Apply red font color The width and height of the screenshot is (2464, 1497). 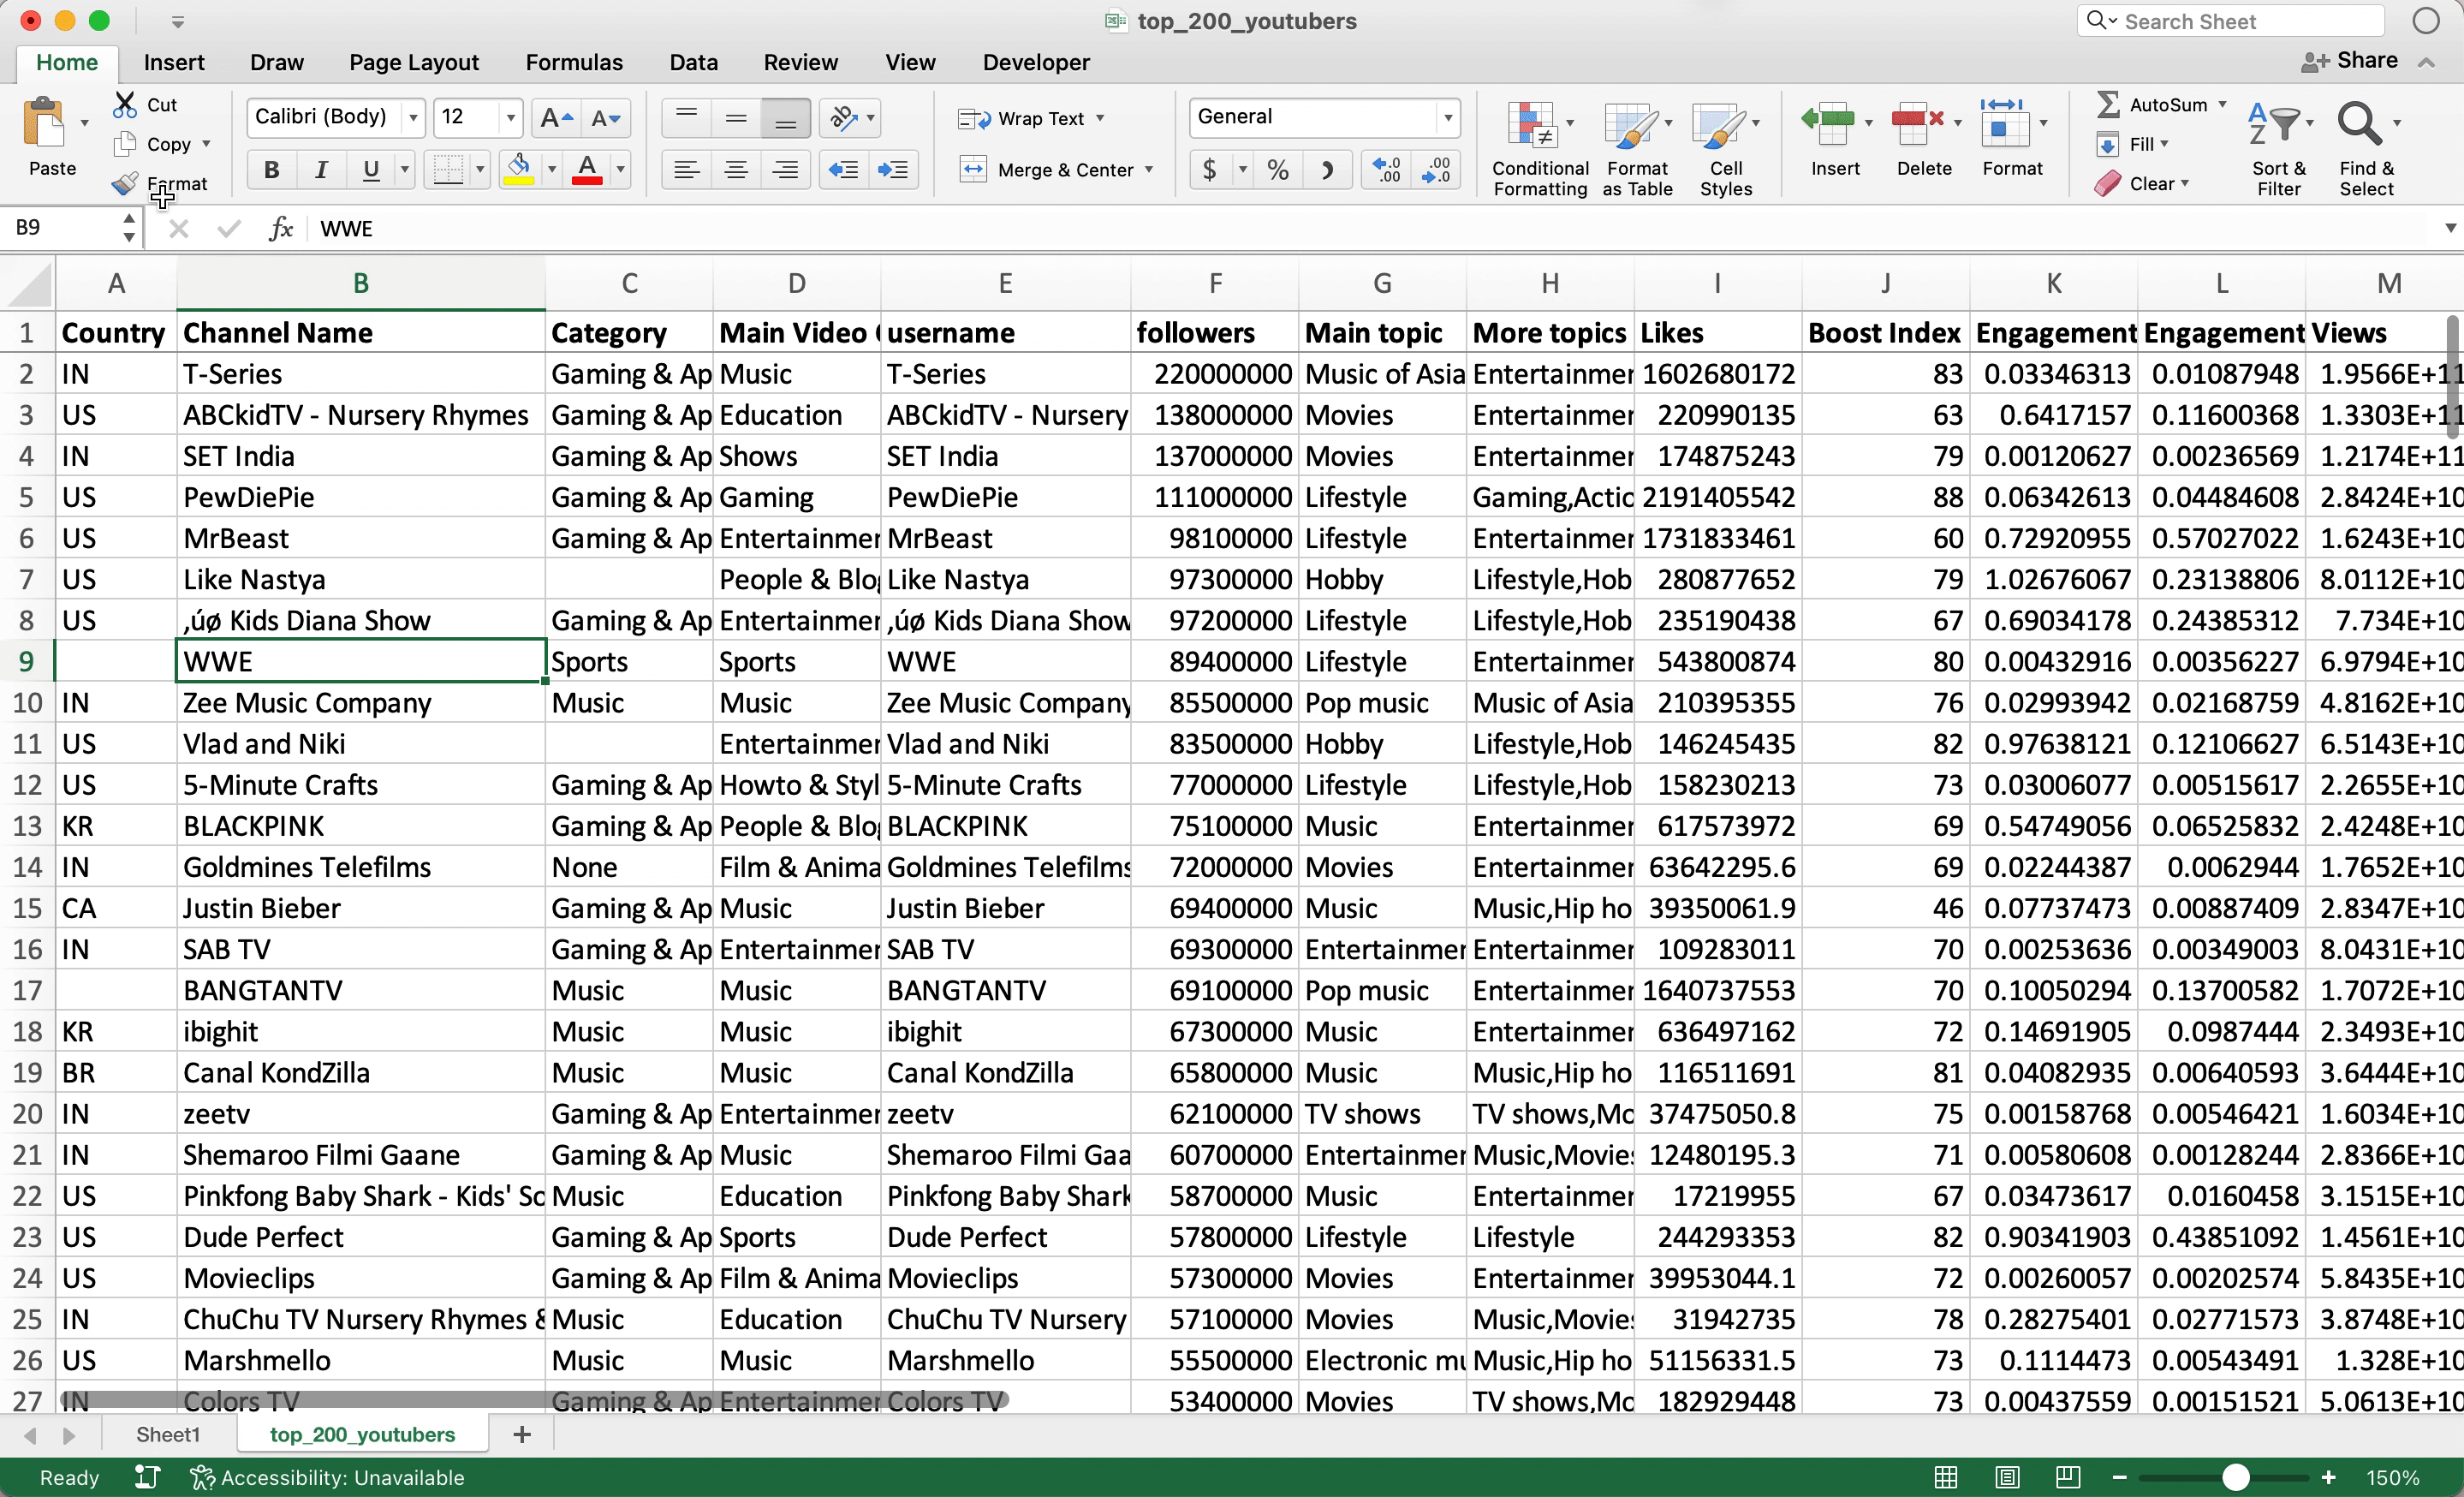click(x=587, y=170)
